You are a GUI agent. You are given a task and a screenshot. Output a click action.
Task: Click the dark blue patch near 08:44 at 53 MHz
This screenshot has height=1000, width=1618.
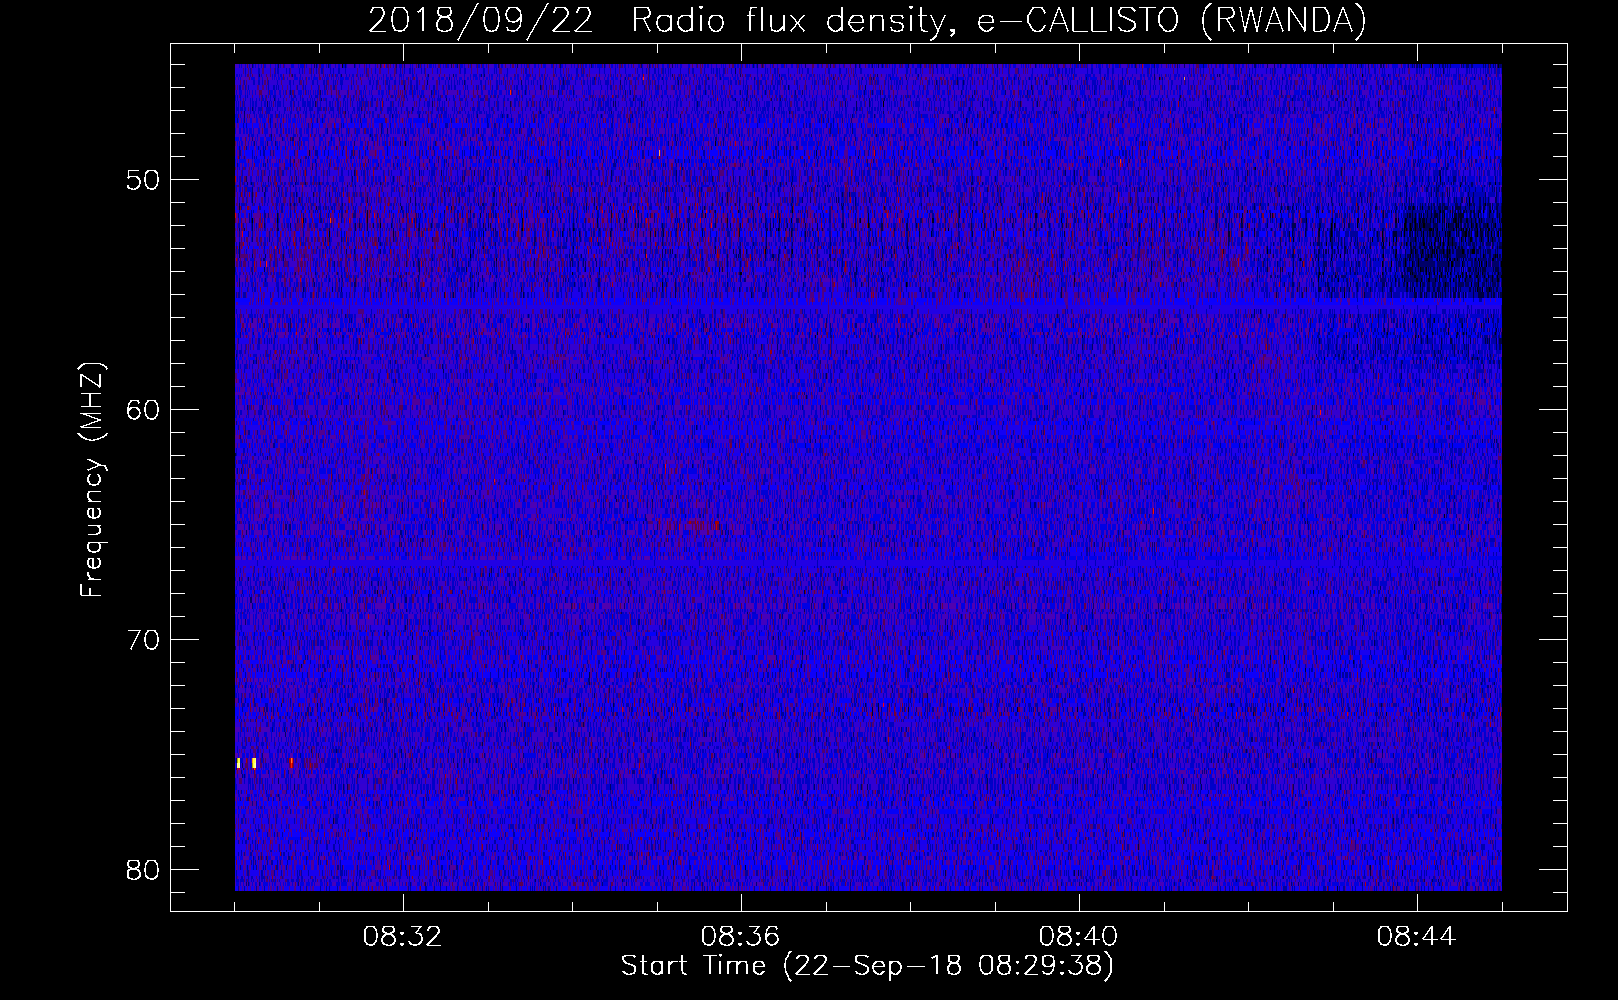pos(1450,248)
